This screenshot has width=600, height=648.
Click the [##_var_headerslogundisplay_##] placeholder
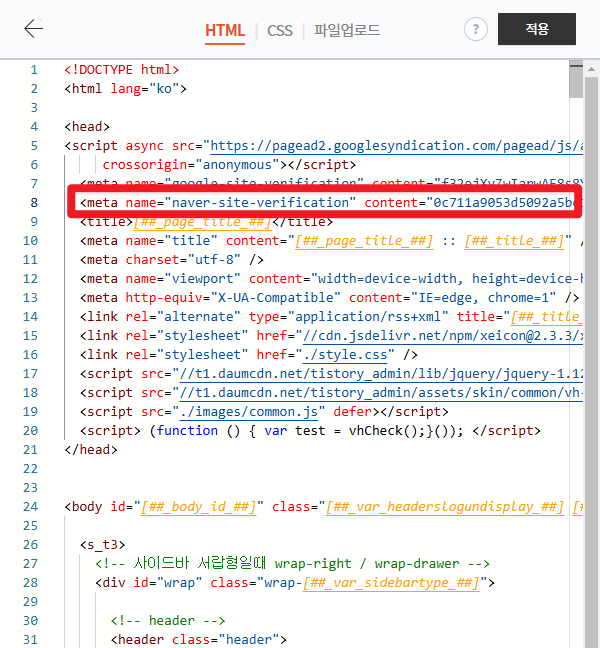(445, 507)
